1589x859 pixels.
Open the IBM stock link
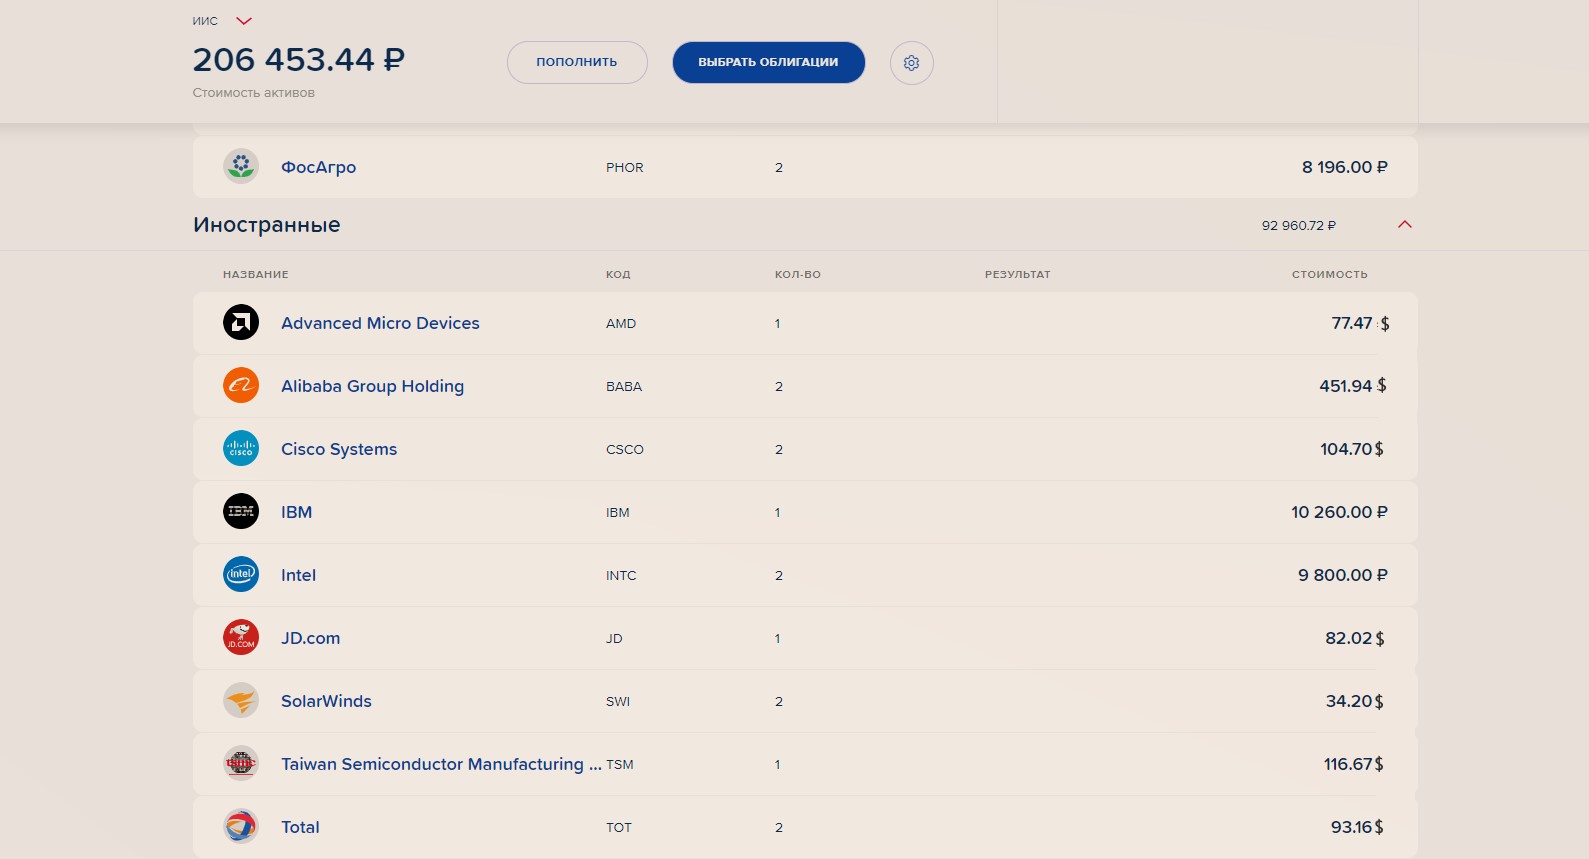pyautogui.click(x=296, y=512)
